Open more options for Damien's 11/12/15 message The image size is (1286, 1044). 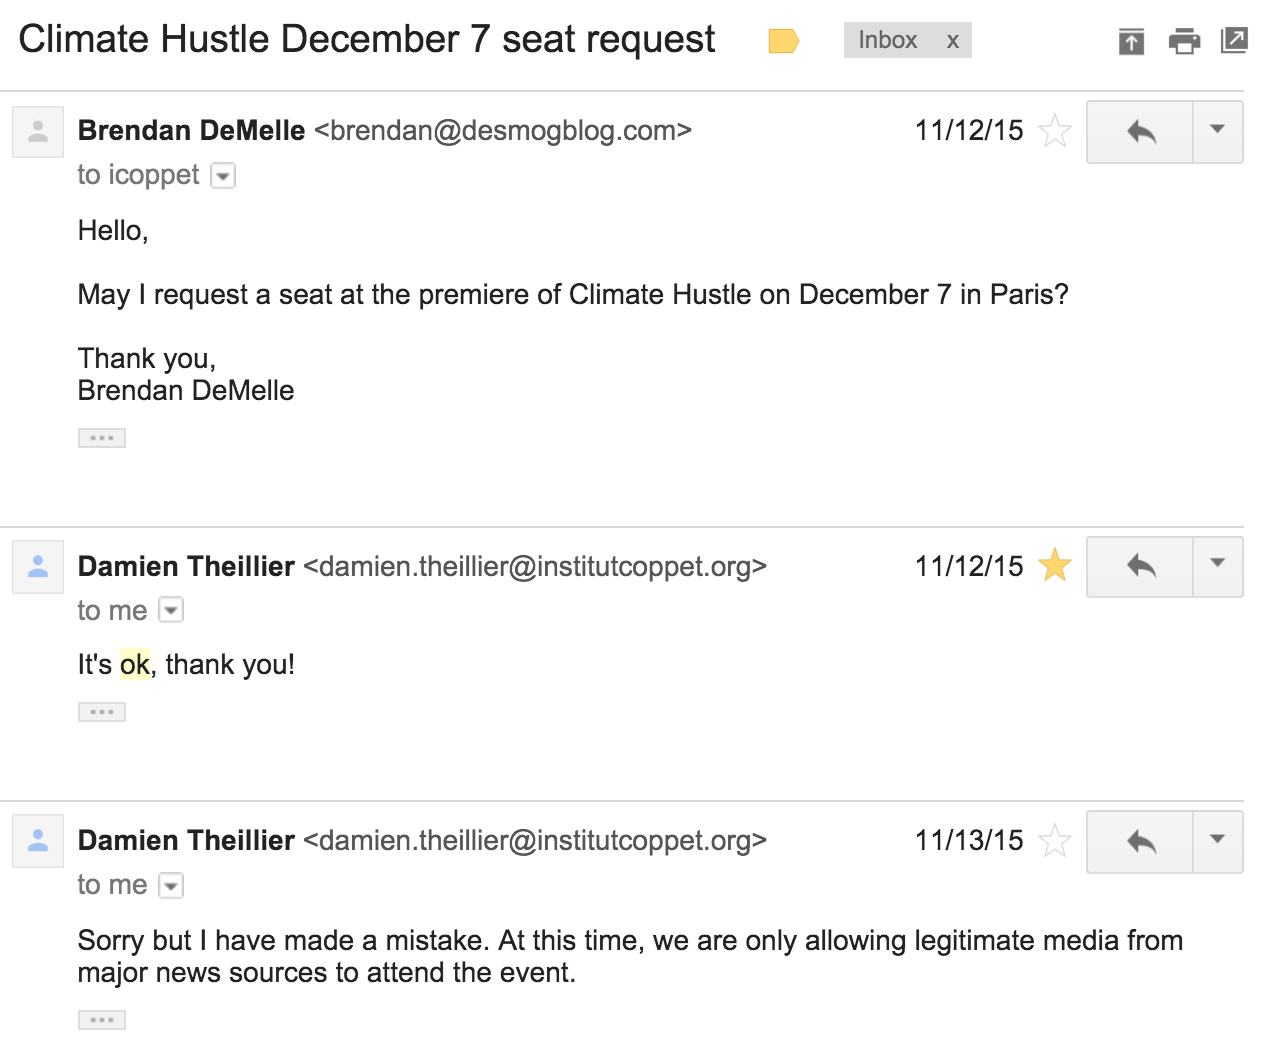click(1218, 566)
